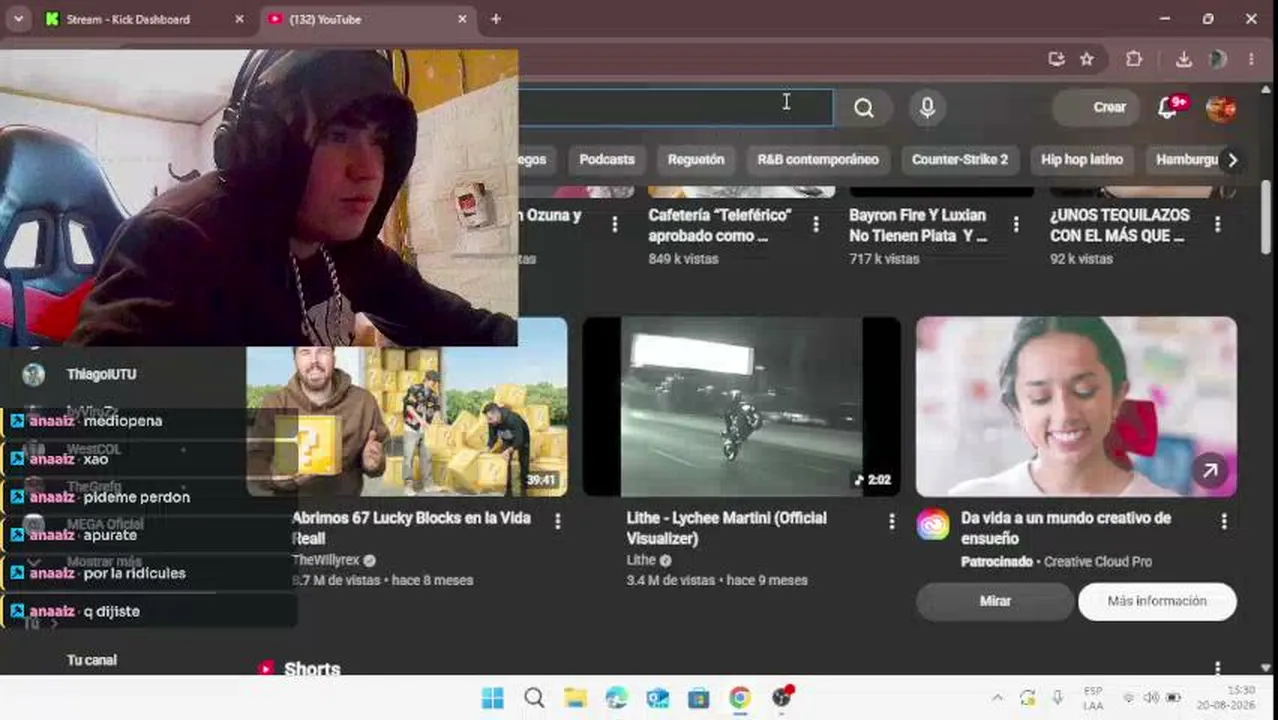Click the Crear button
Image resolution: width=1278 pixels, height=720 pixels.
1097,107
